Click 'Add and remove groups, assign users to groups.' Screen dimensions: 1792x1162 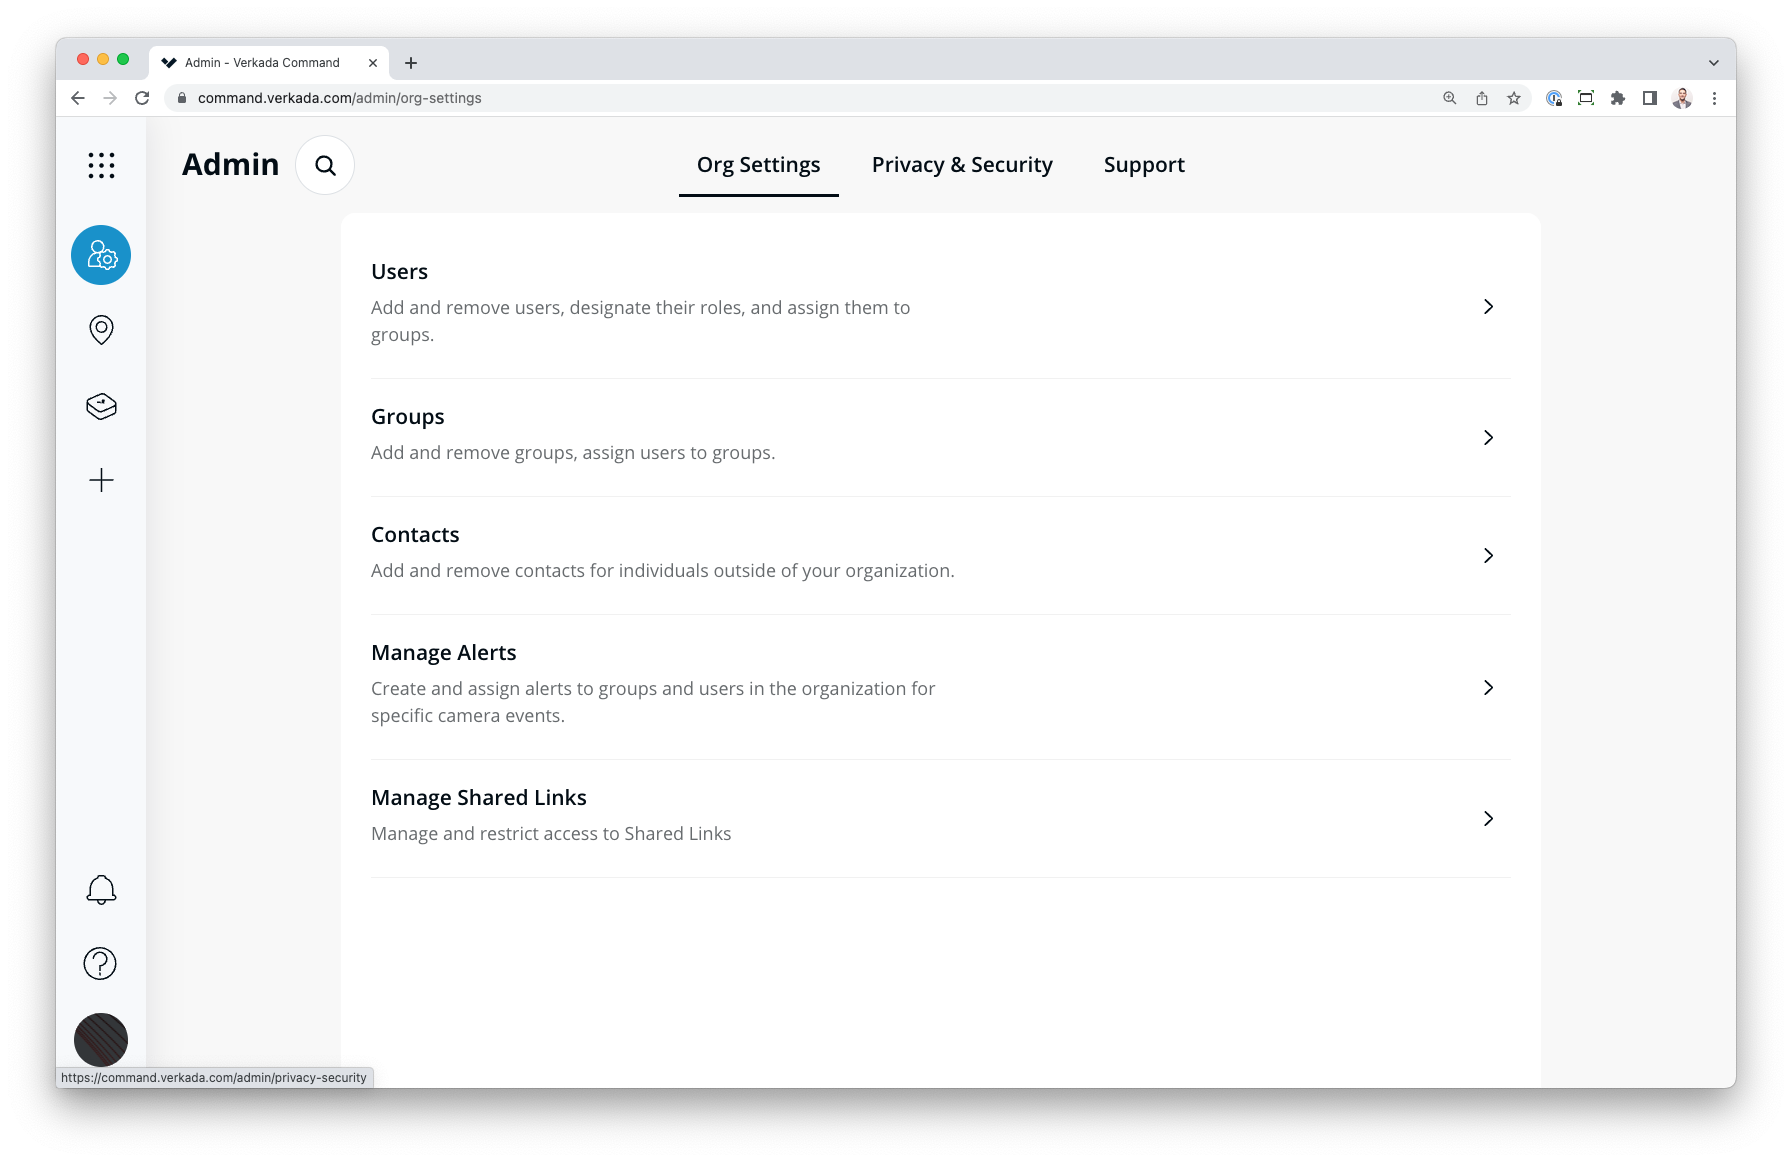coord(573,453)
